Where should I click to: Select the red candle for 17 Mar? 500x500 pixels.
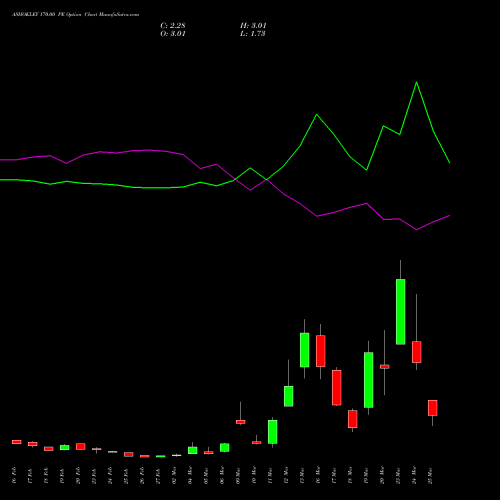point(337,388)
